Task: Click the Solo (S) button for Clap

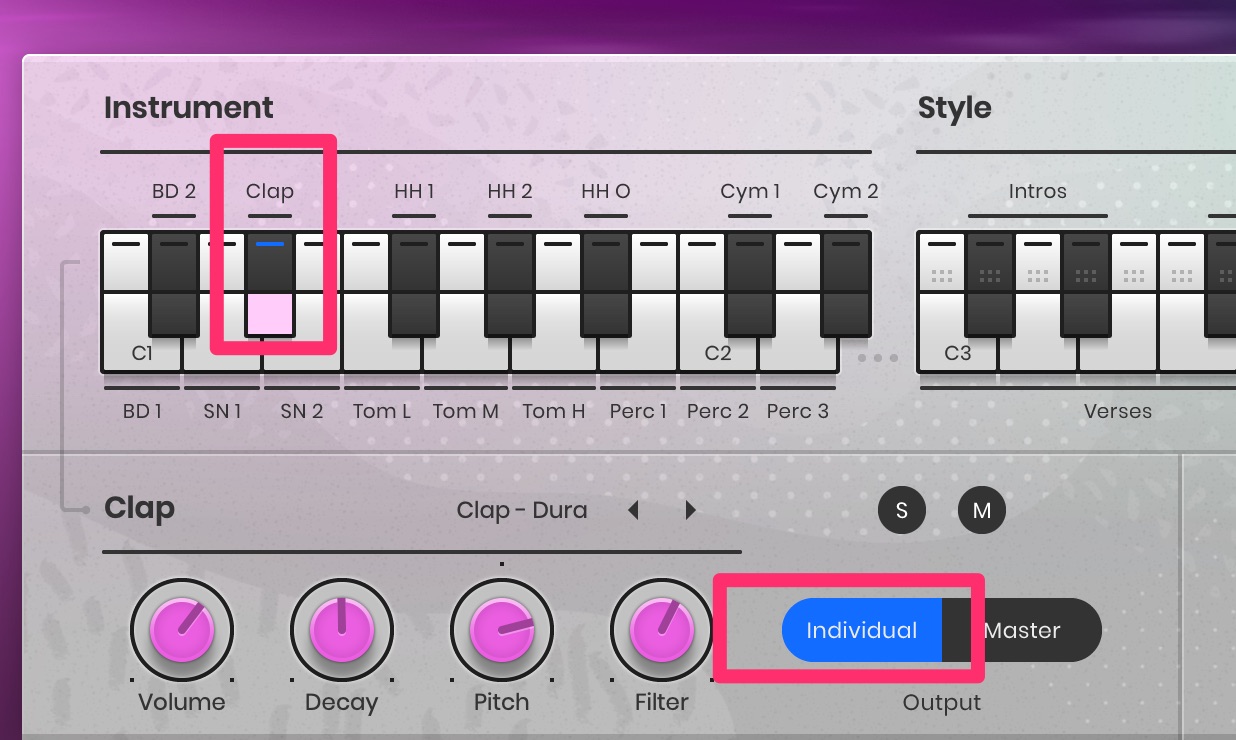Action: pos(901,511)
